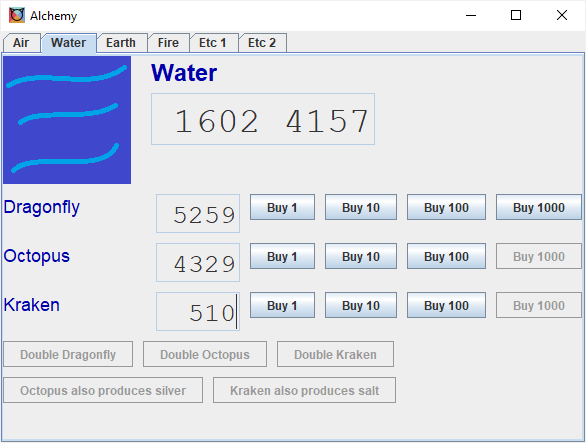Open the Earth tab

click(x=121, y=43)
